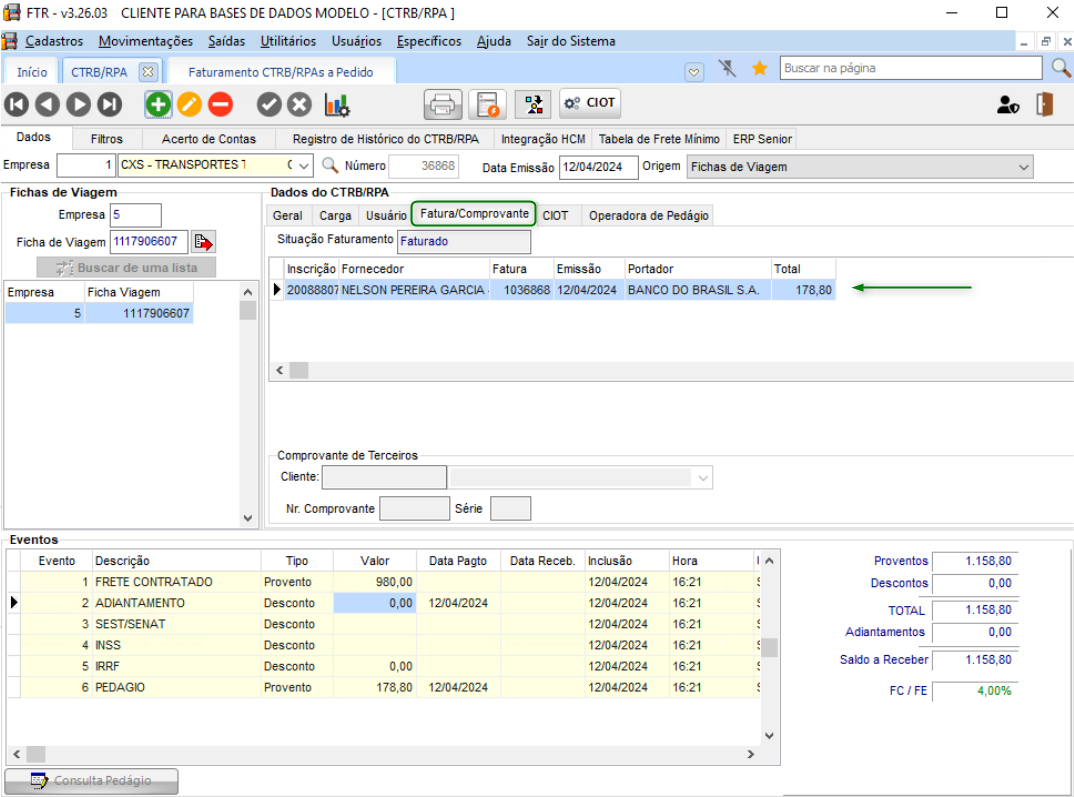This screenshot has width=1074, height=797.
Task: Go to the next record
Action: 79,104
